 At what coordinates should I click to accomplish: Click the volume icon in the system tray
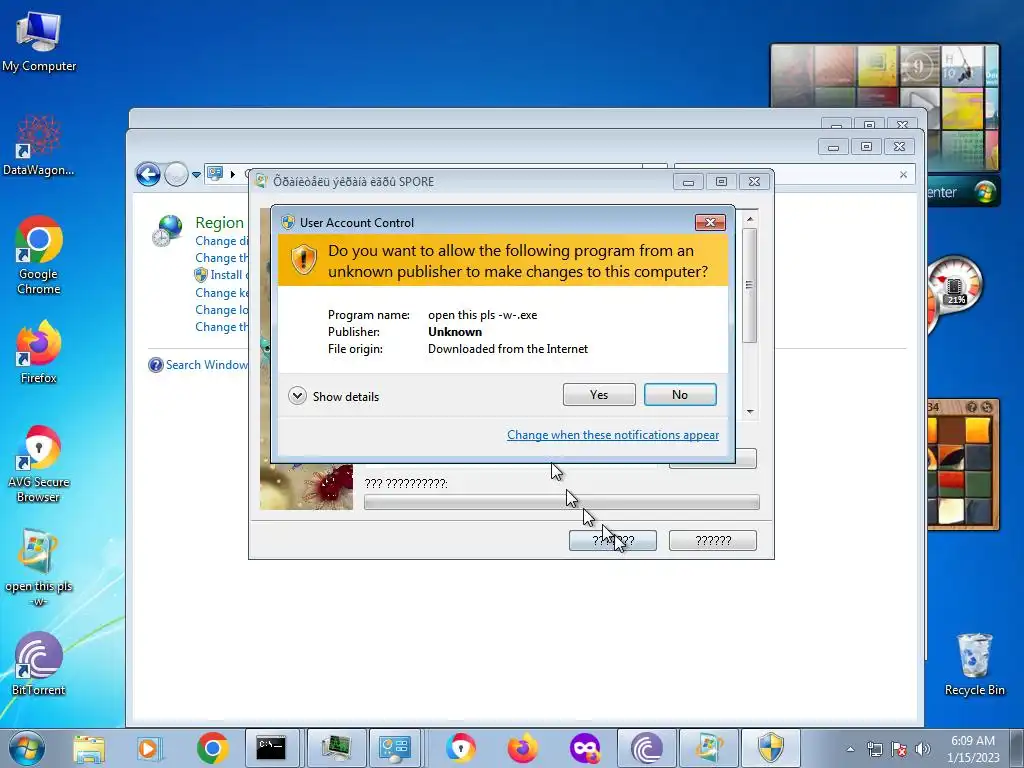[x=922, y=749]
